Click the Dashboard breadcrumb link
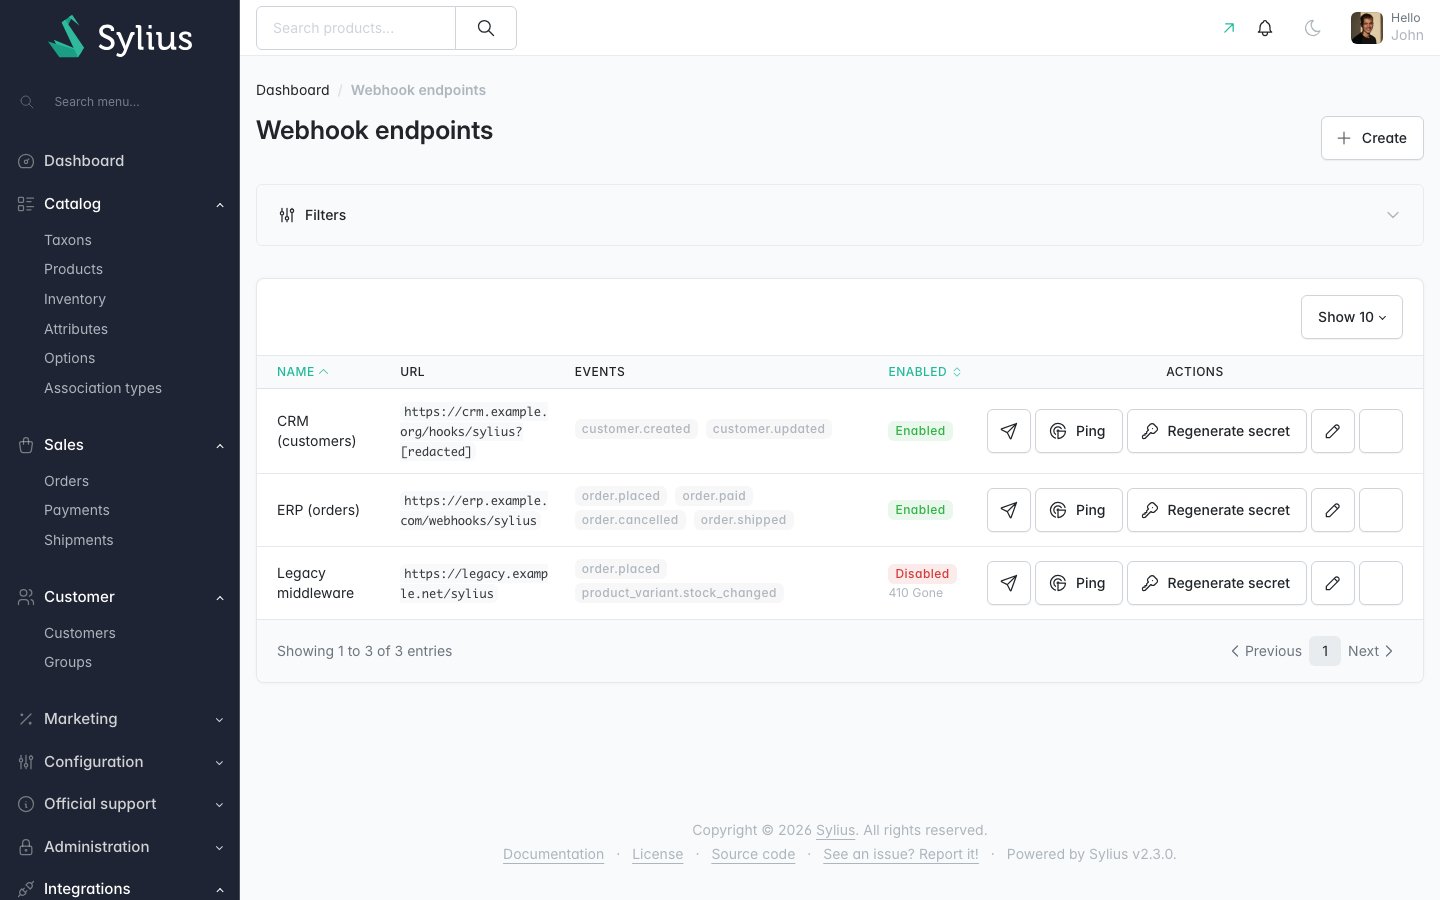 point(293,90)
